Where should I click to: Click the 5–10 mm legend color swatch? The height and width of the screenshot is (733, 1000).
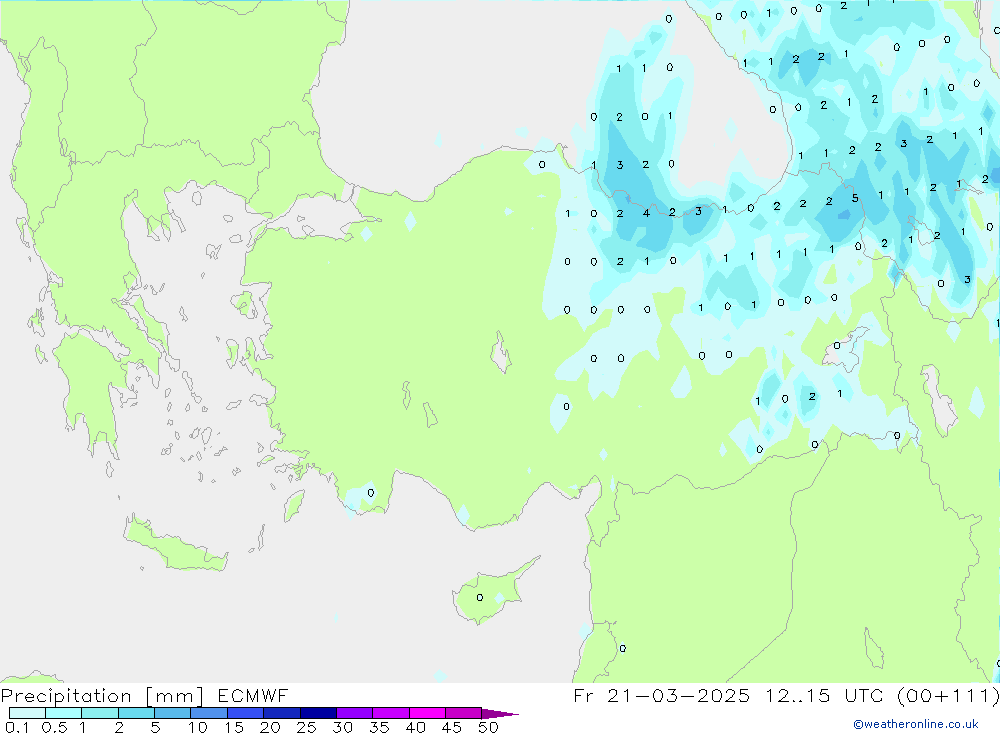point(173,713)
